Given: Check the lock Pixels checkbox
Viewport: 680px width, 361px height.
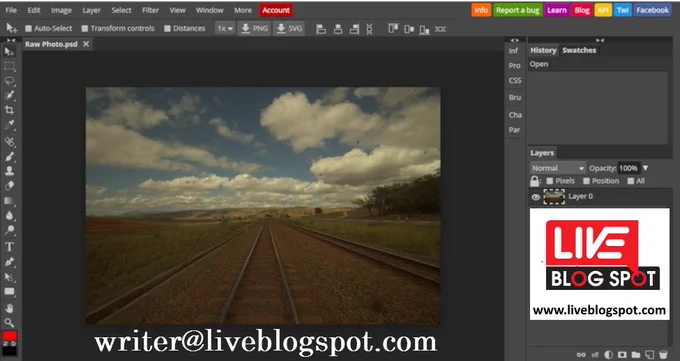Looking at the screenshot, I should click(x=550, y=181).
